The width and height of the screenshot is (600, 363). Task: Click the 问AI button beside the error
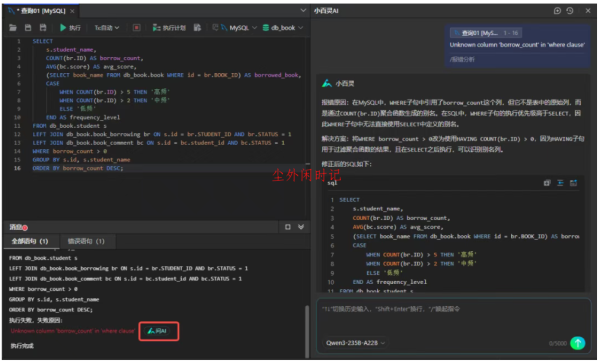coord(158,331)
